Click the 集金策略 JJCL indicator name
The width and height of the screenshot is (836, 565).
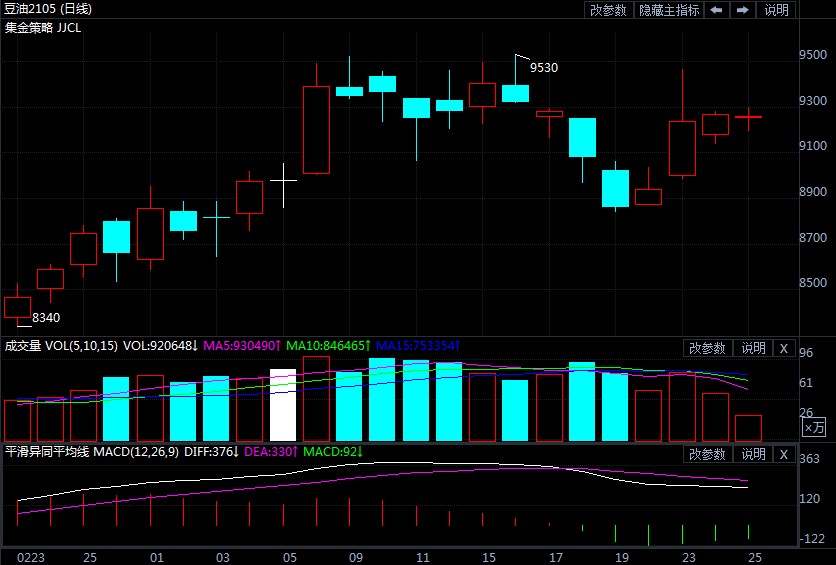43,27
